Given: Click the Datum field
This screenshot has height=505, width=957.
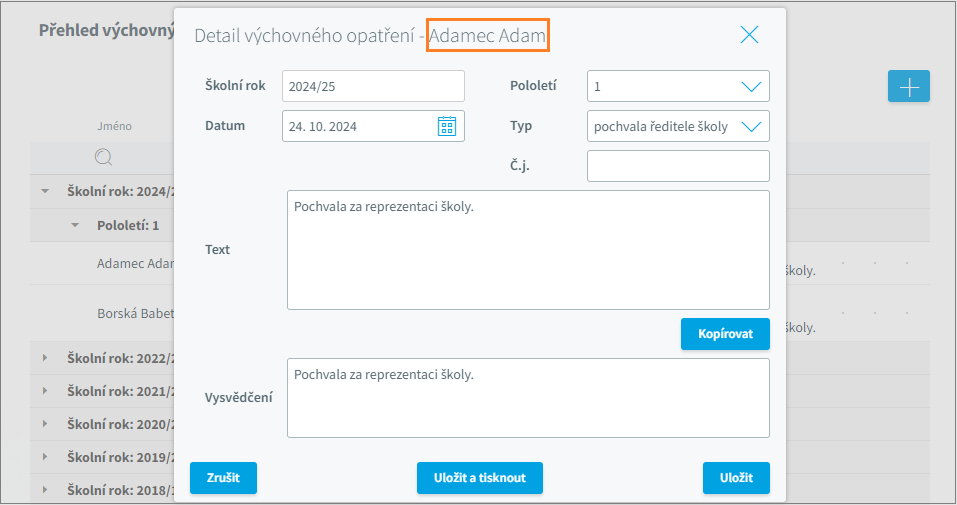Looking at the screenshot, I should 357,127.
